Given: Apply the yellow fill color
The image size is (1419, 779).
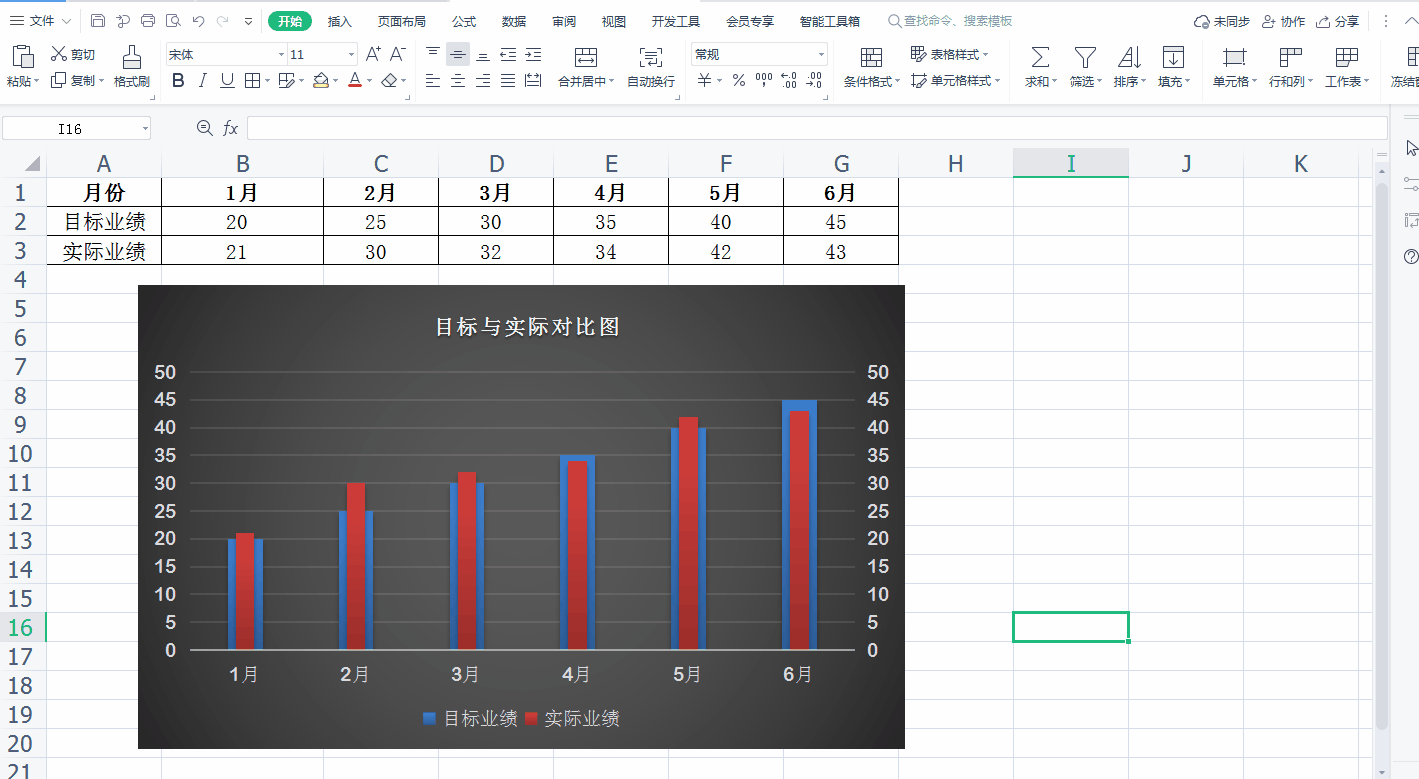Looking at the screenshot, I should [320, 81].
